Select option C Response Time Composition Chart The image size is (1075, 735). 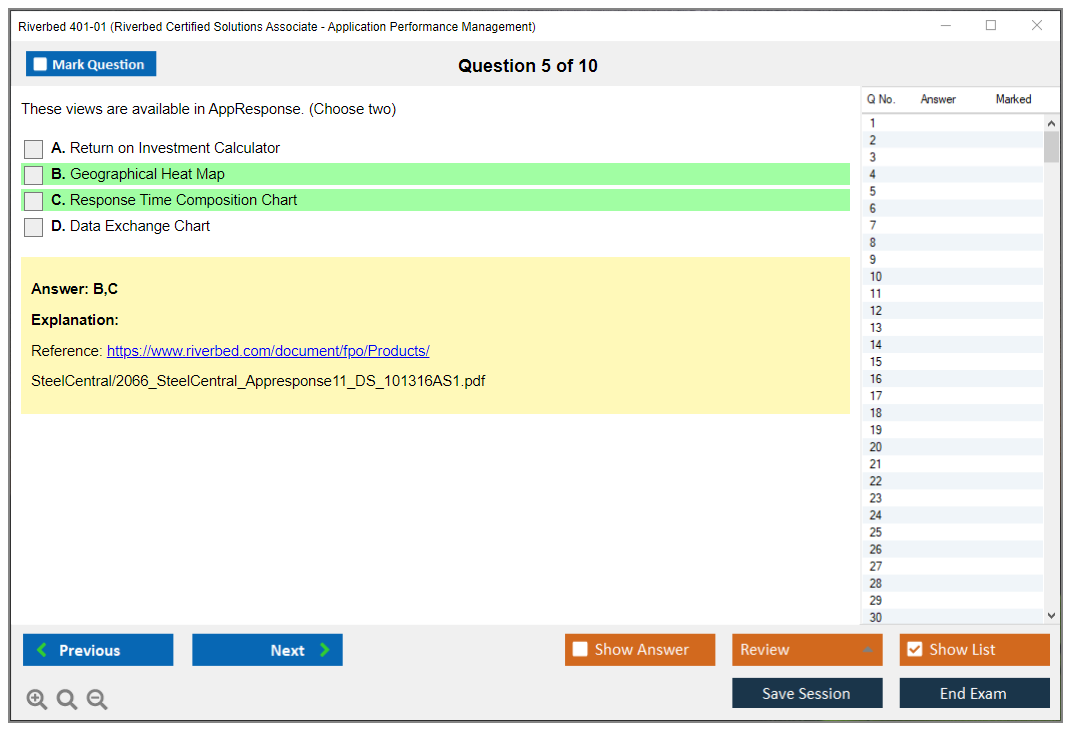click(34, 201)
